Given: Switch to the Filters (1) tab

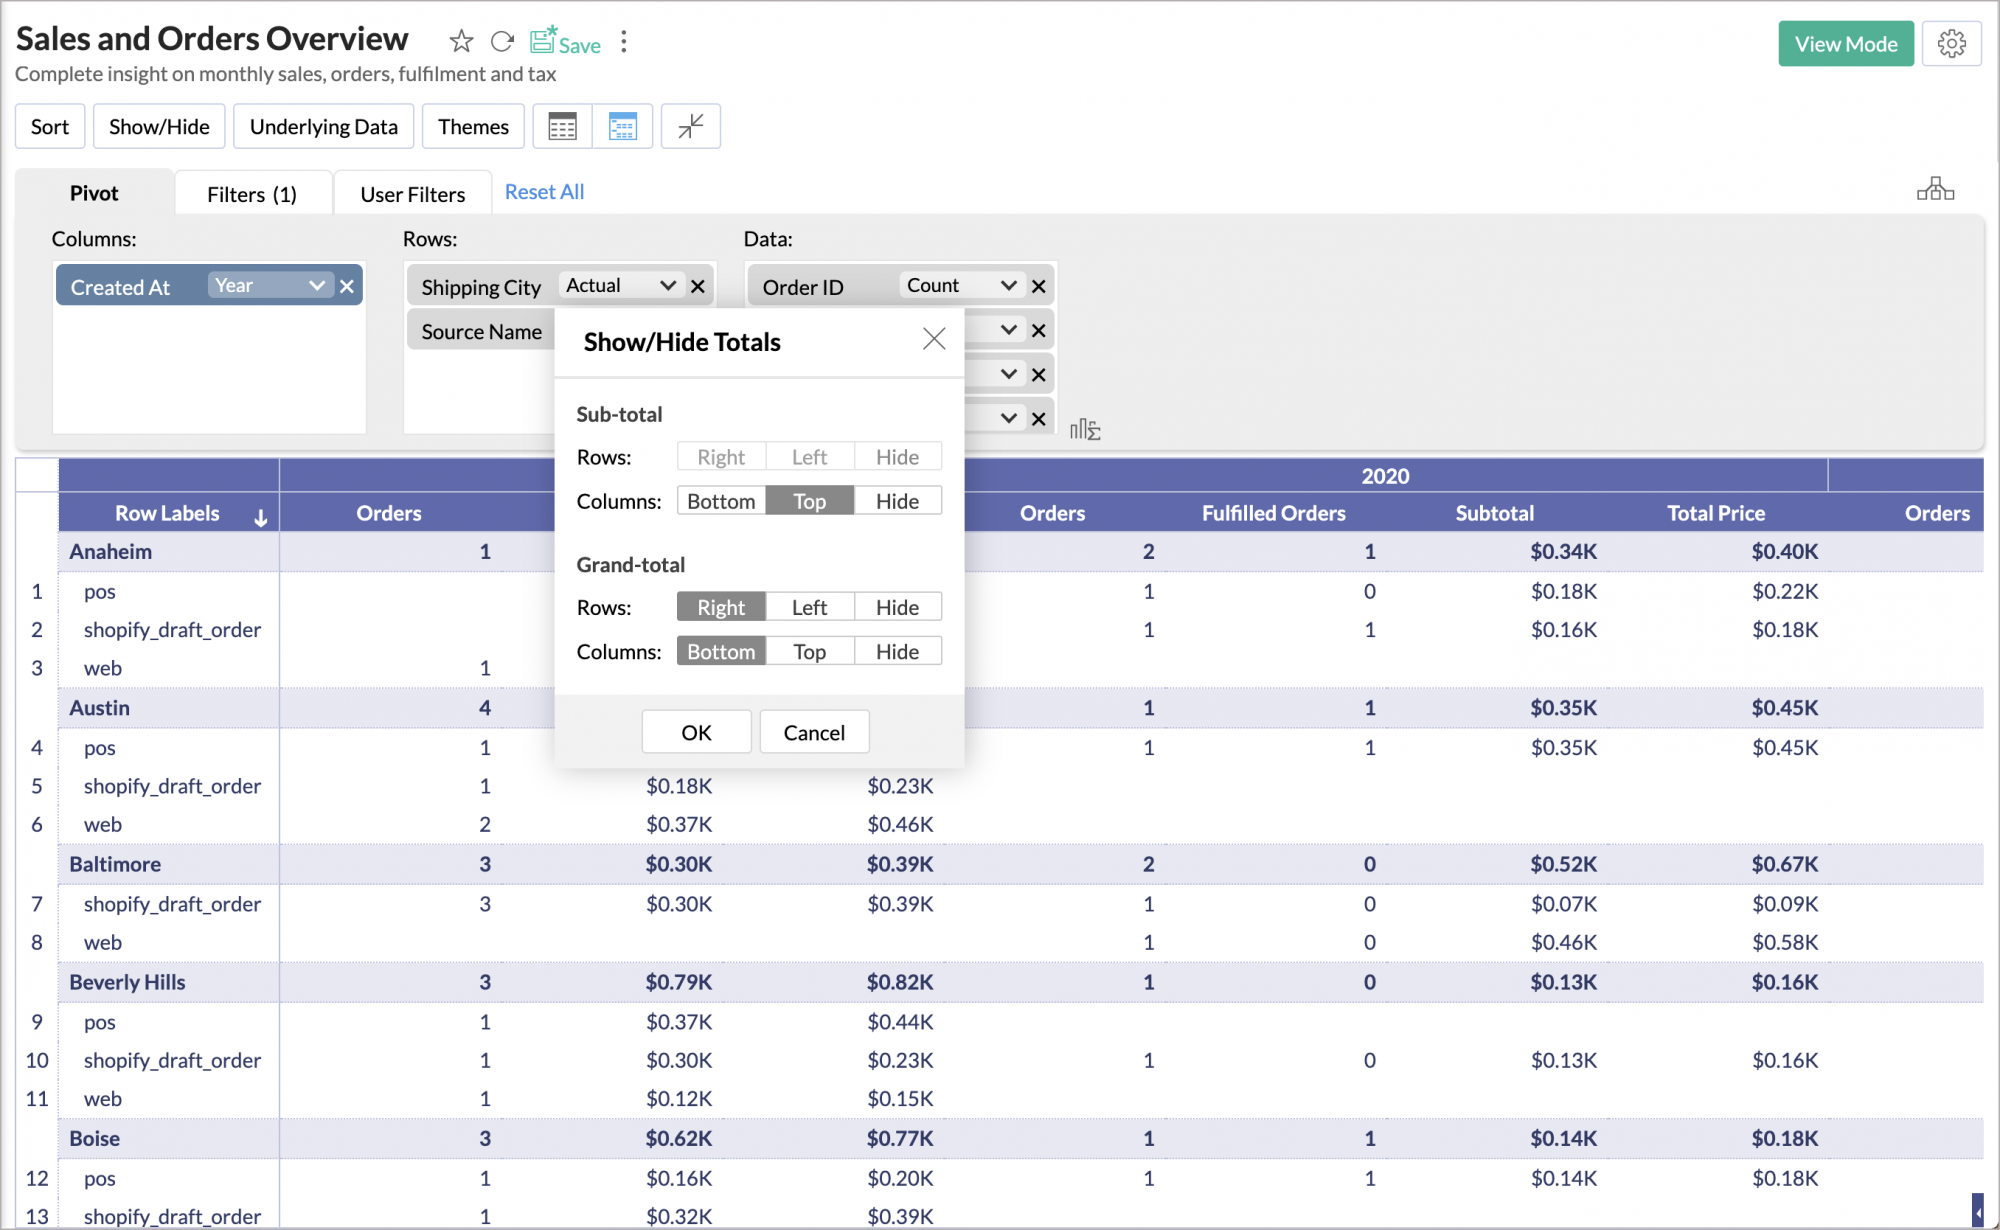Looking at the screenshot, I should 252,194.
